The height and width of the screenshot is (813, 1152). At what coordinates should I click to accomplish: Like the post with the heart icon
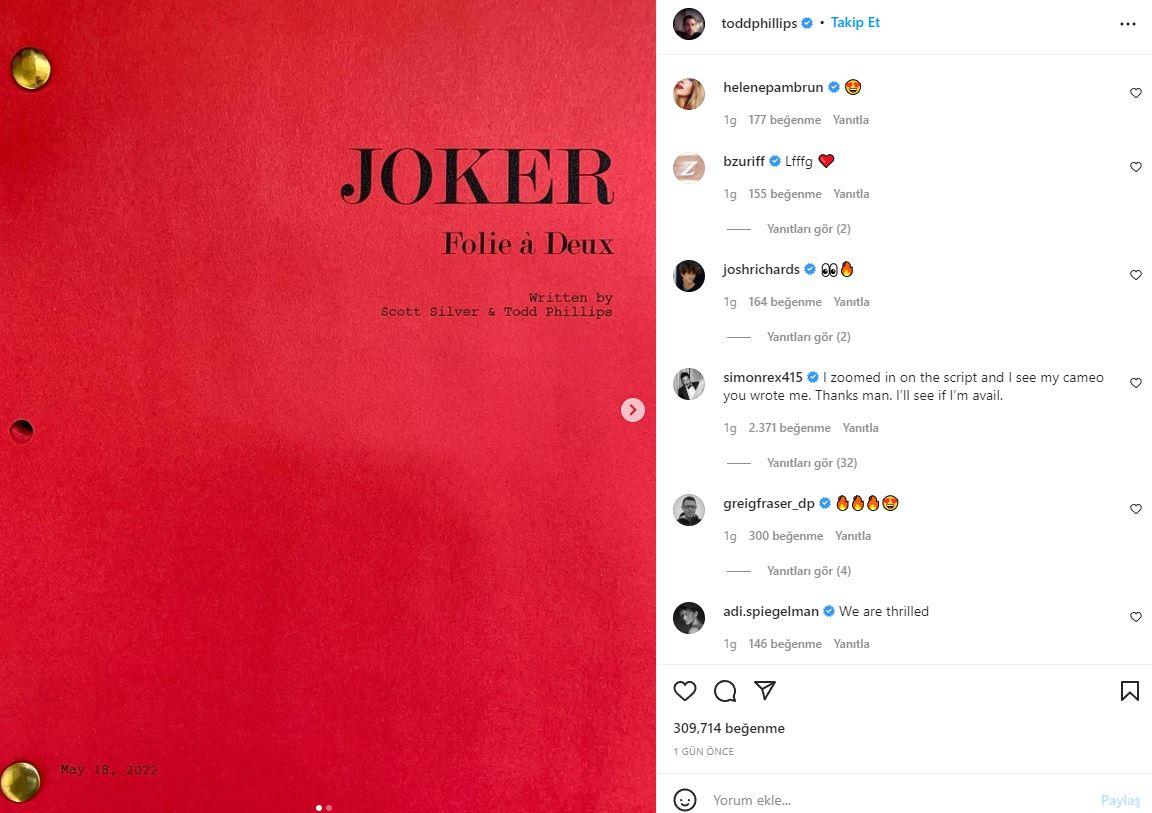click(685, 690)
